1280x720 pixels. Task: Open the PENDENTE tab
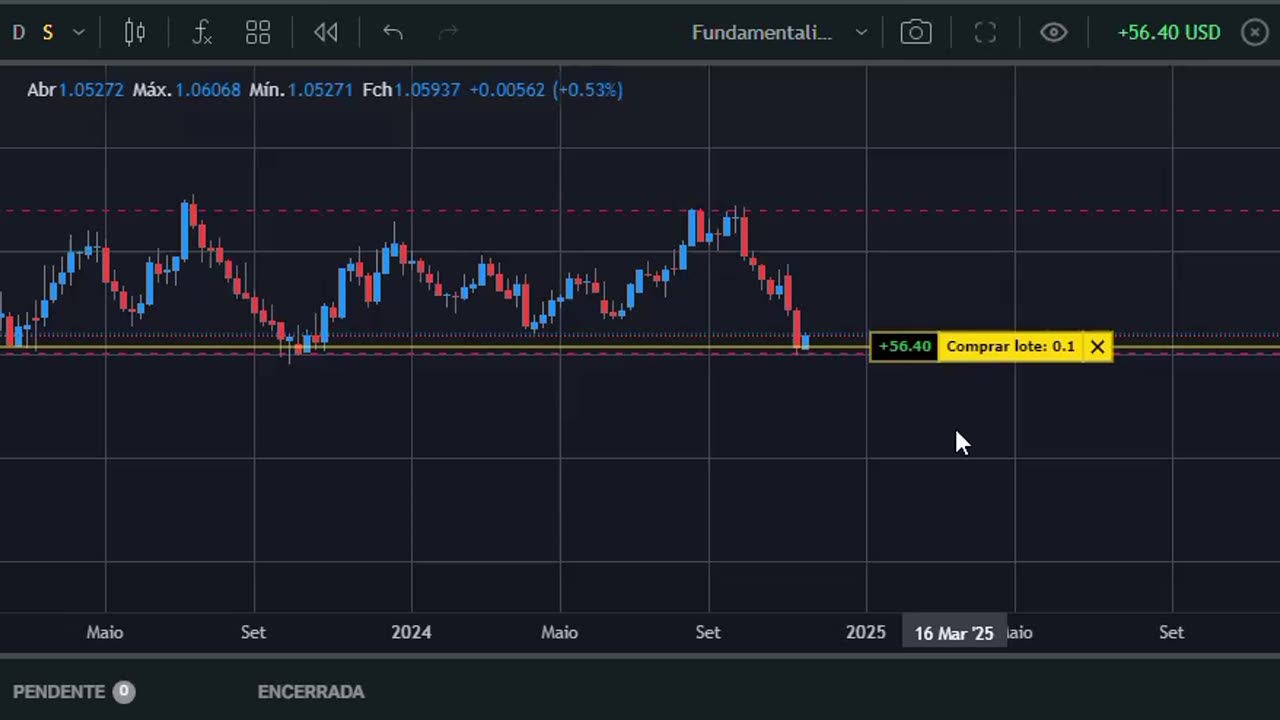pos(73,692)
